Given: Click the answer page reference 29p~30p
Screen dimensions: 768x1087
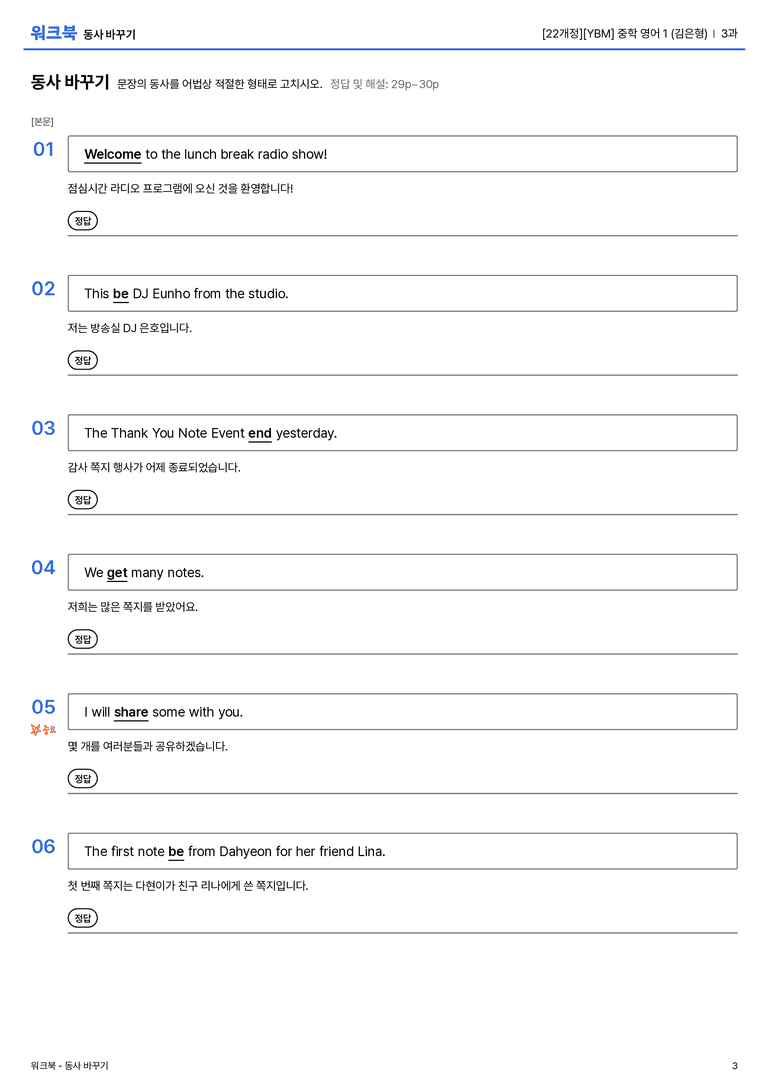Looking at the screenshot, I should (x=414, y=84).
